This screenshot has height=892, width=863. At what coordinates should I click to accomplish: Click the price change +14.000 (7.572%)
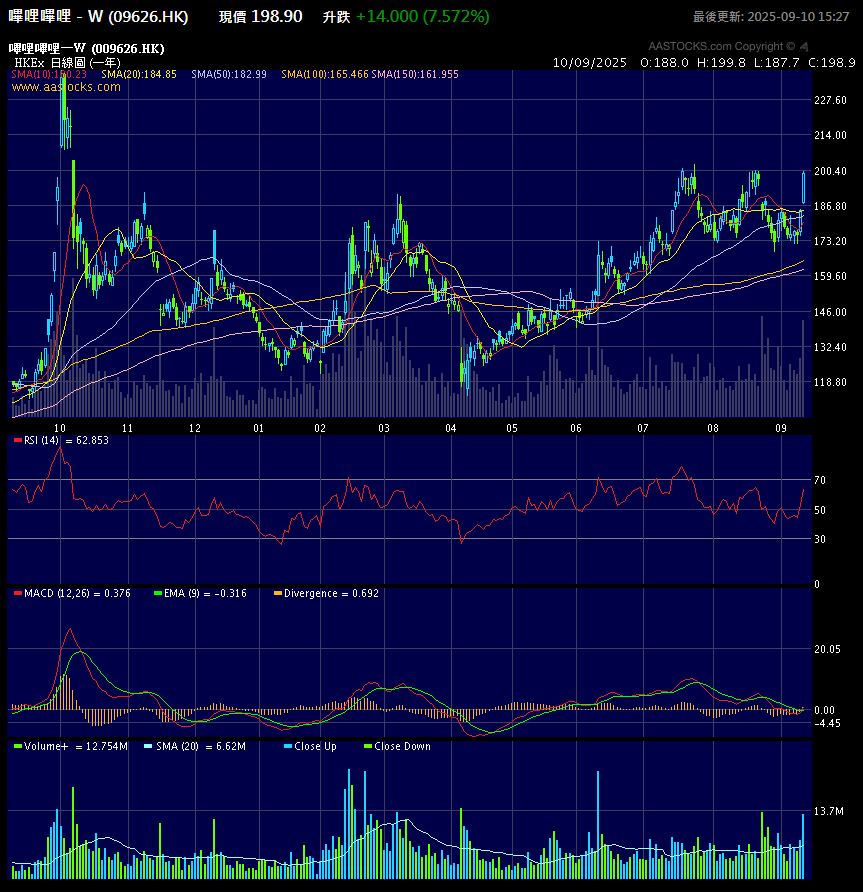pyautogui.click(x=423, y=16)
